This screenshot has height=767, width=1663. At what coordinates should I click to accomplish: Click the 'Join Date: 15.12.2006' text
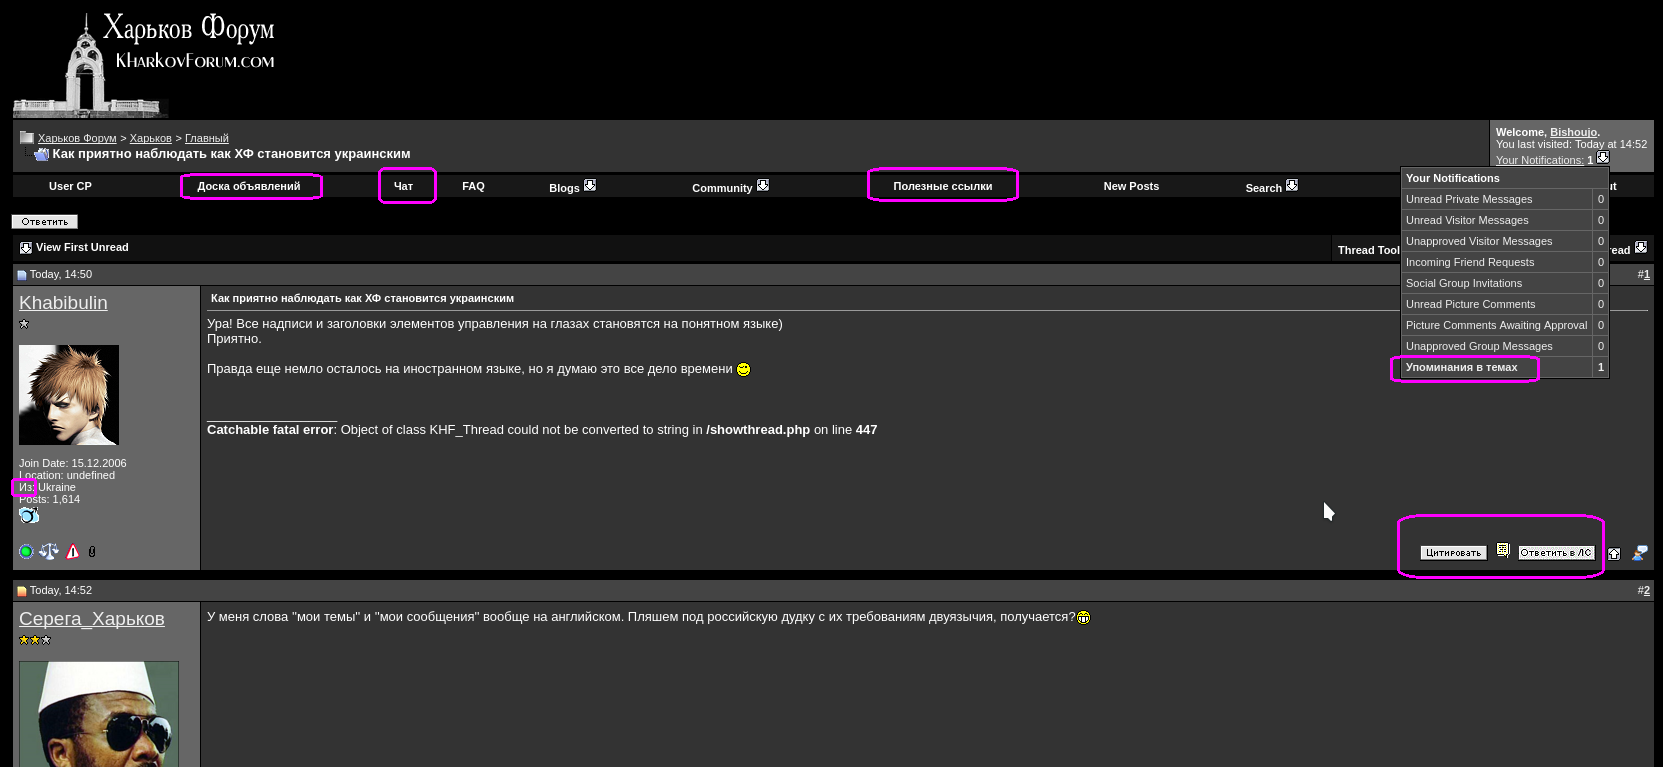click(x=73, y=463)
